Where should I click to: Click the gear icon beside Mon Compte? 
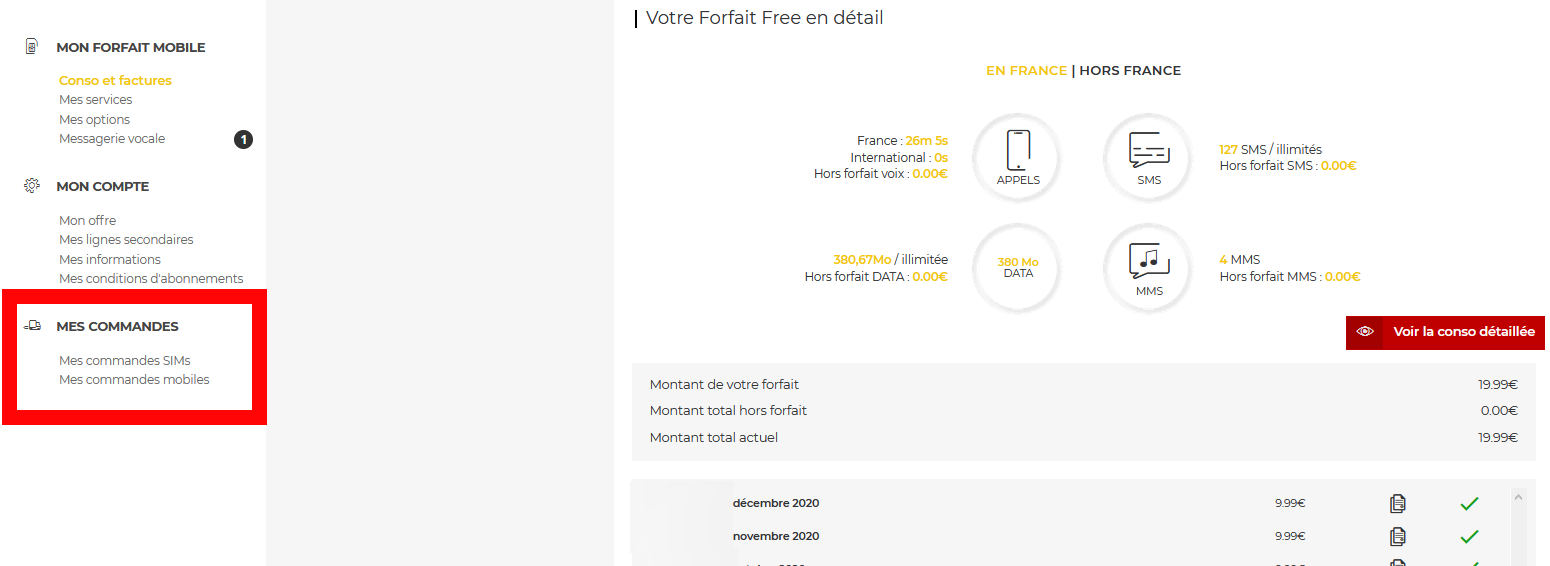click(32, 186)
